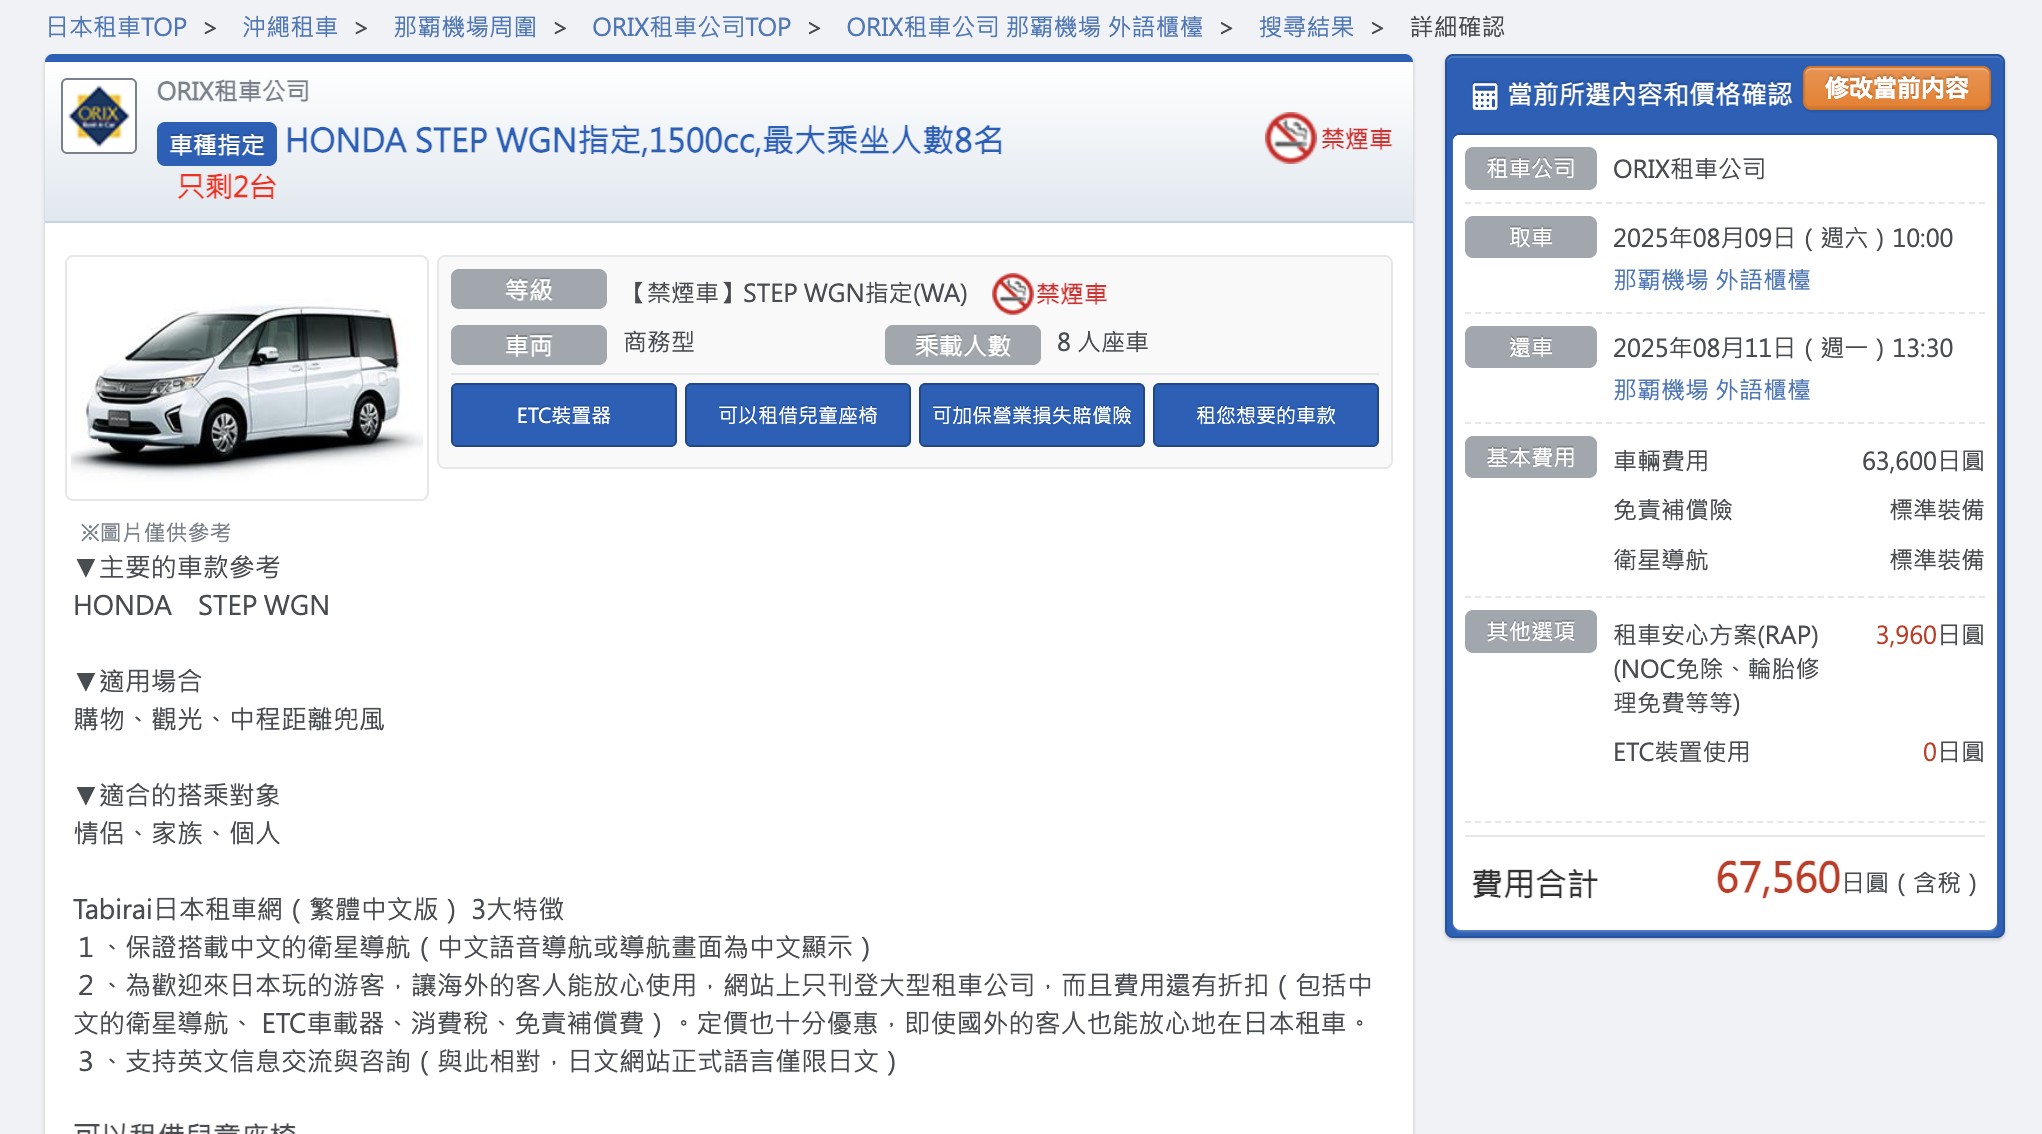Click the no-smoking icon in the header
The image size is (2042, 1134).
point(1290,138)
